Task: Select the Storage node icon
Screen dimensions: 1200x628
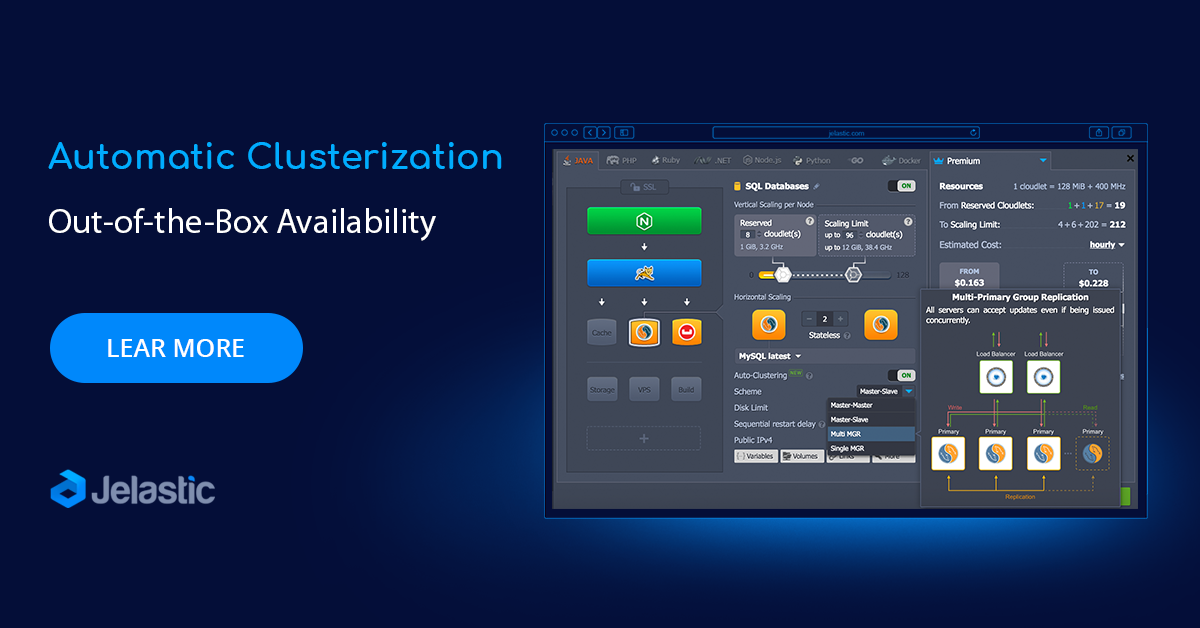Action: [602, 389]
